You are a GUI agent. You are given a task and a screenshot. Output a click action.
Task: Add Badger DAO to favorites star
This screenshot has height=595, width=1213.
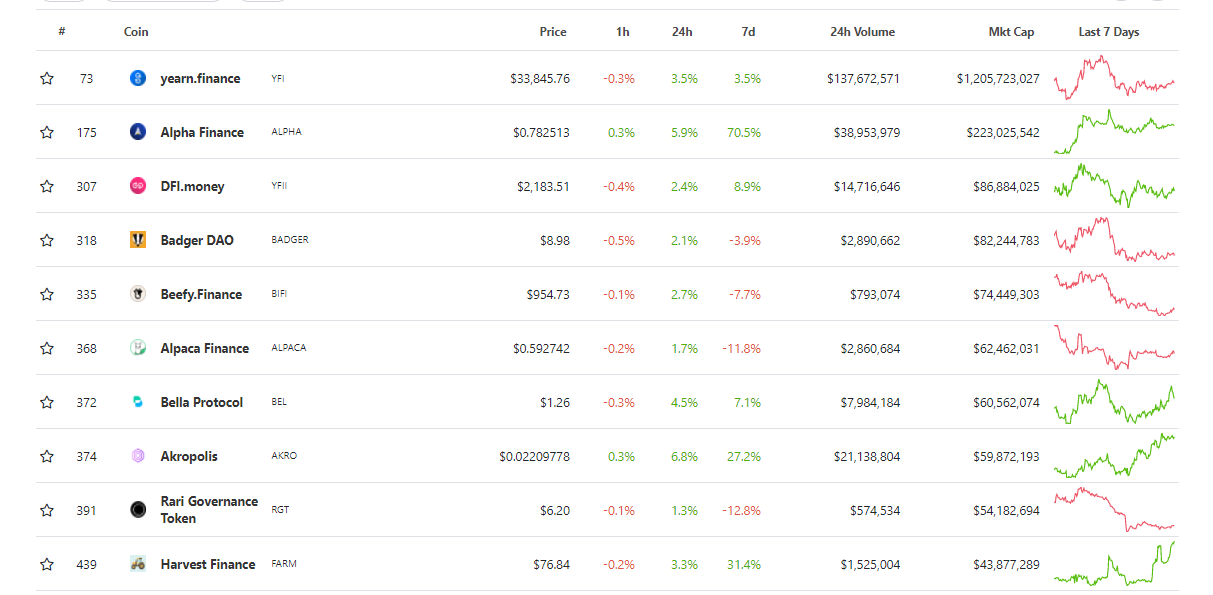47,240
